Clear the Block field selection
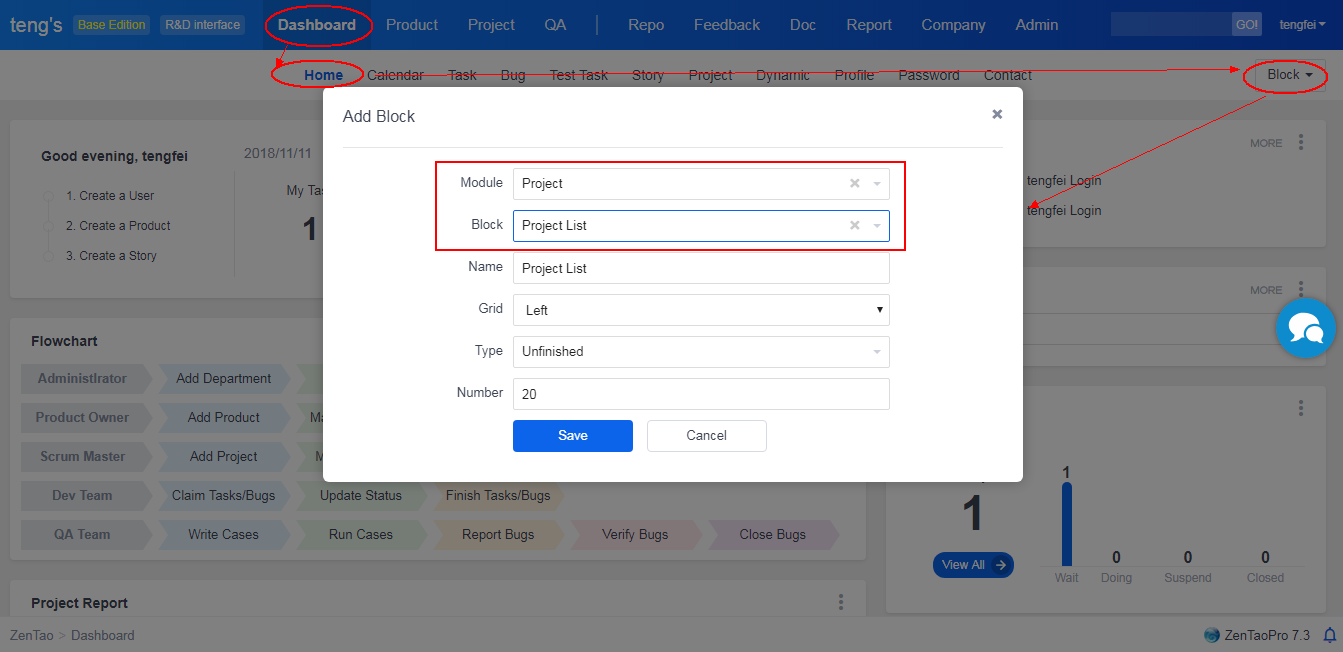This screenshot has height=652, width=1343. click(854, 225)
